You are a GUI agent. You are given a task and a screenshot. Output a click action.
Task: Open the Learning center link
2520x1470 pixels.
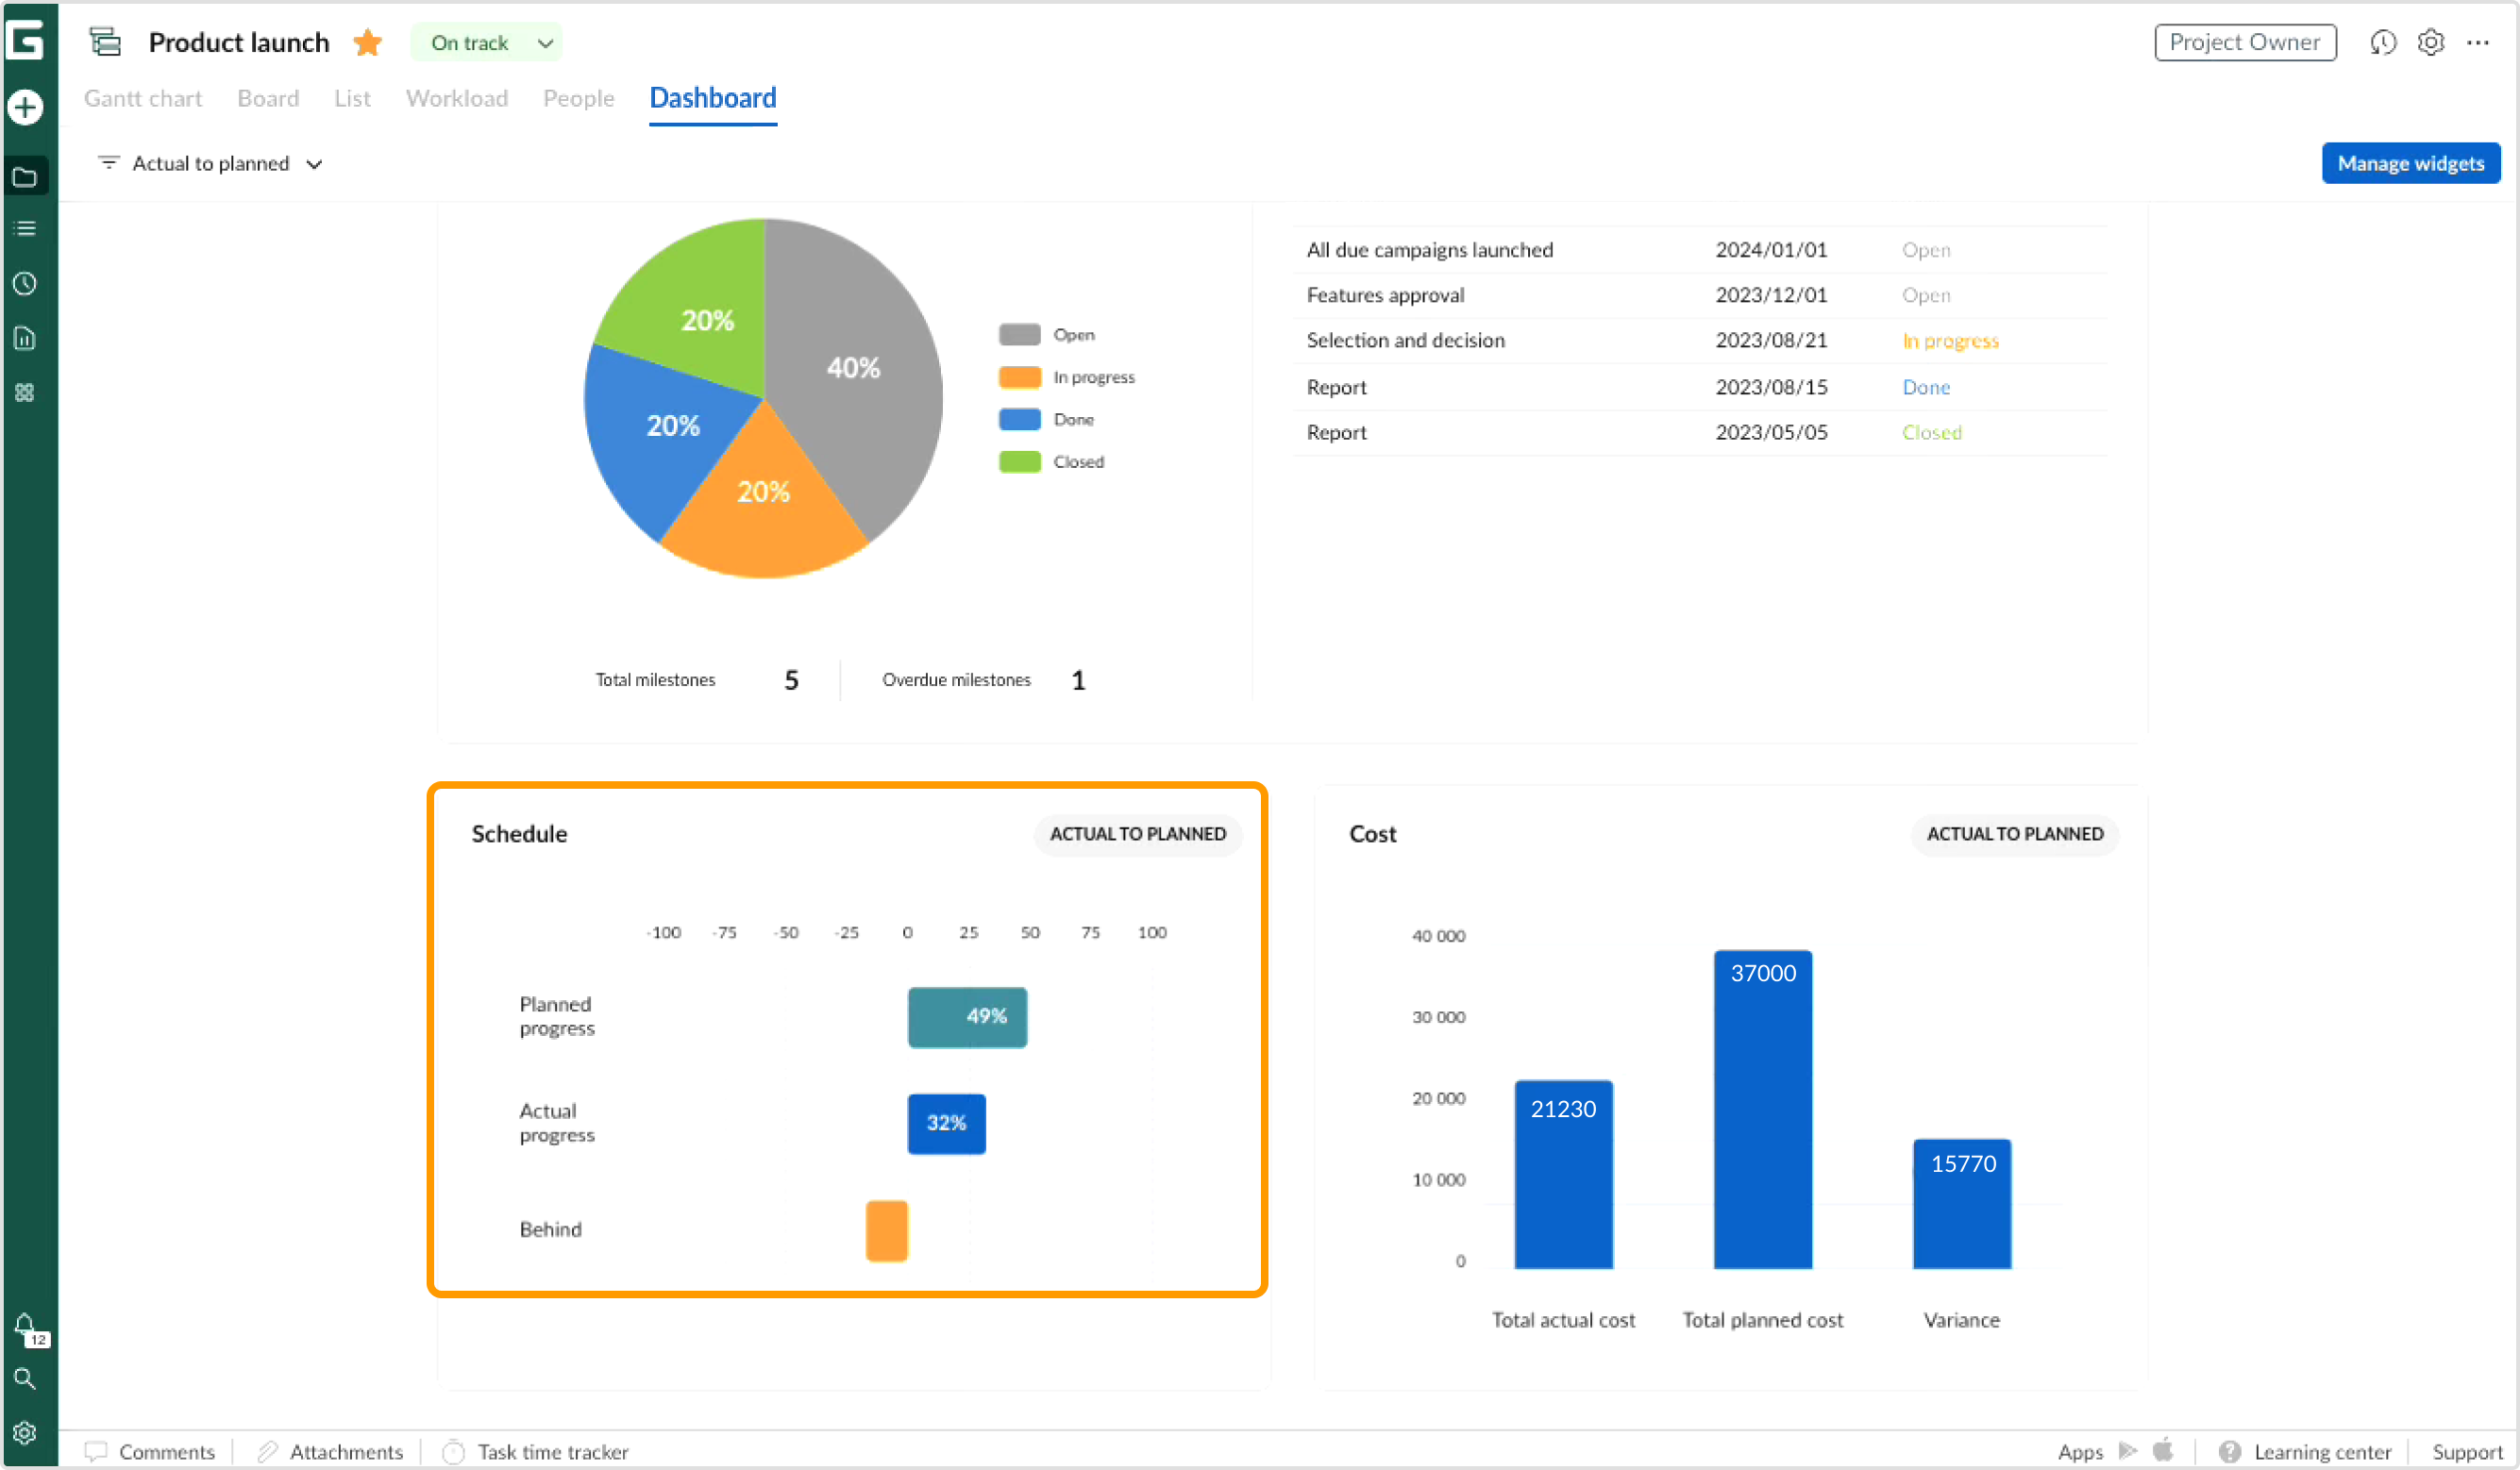(2322, 1451)
